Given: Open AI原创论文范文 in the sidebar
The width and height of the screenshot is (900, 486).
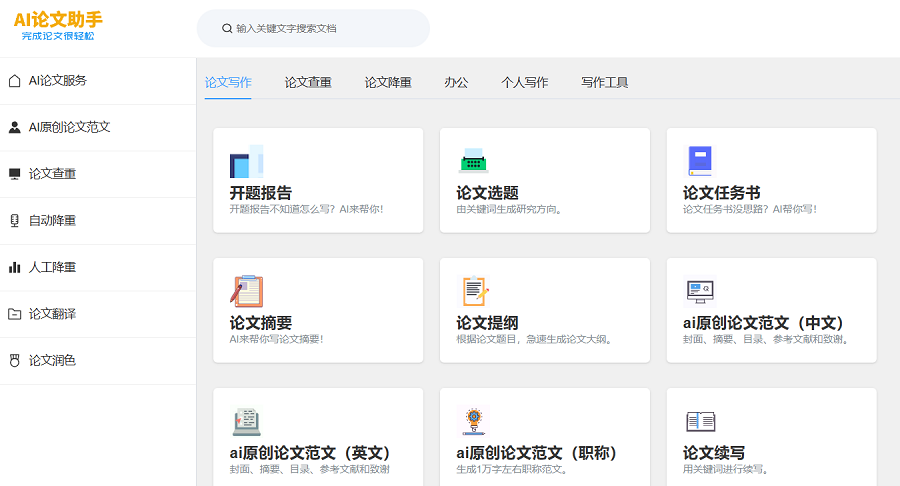Looking at the screenshot, I should [x=98, y=127].
